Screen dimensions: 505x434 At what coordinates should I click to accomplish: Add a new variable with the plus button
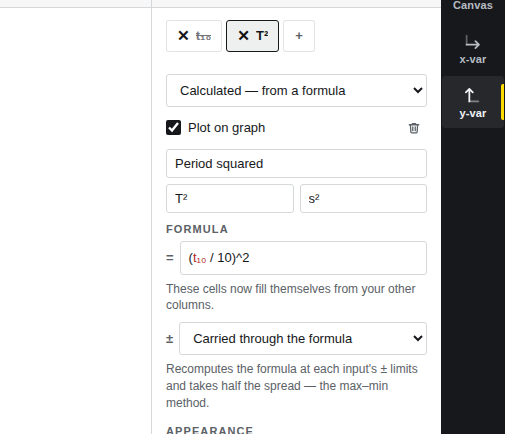point(299,36)
